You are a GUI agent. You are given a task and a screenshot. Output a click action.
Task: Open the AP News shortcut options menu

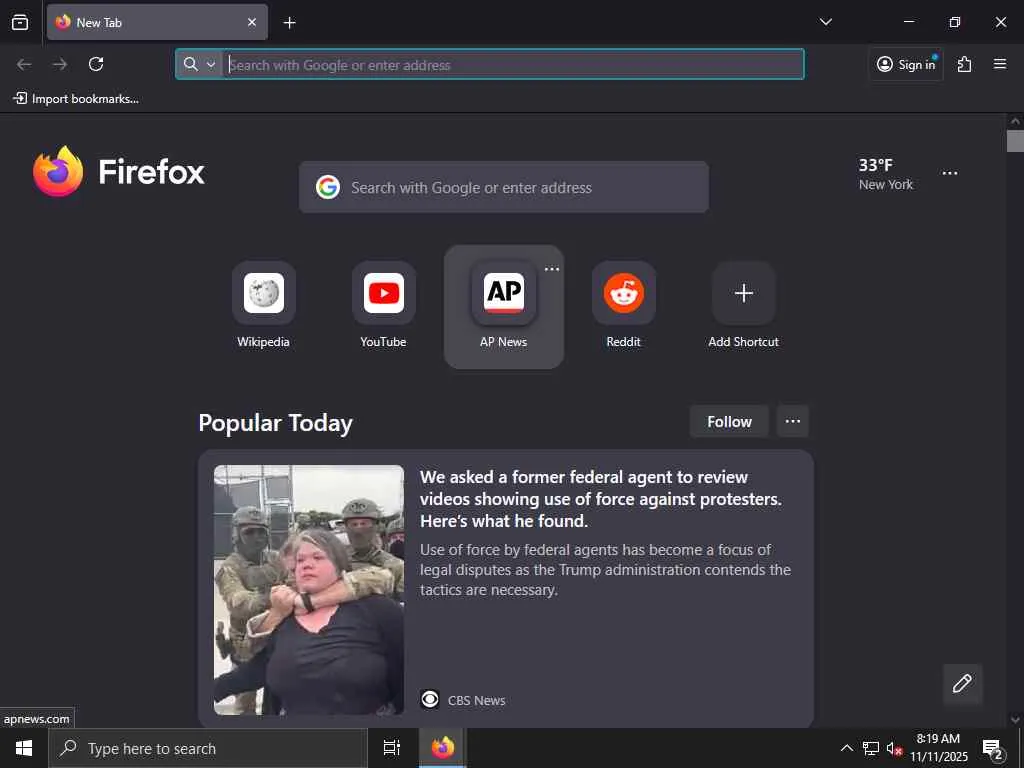point(552,269)
